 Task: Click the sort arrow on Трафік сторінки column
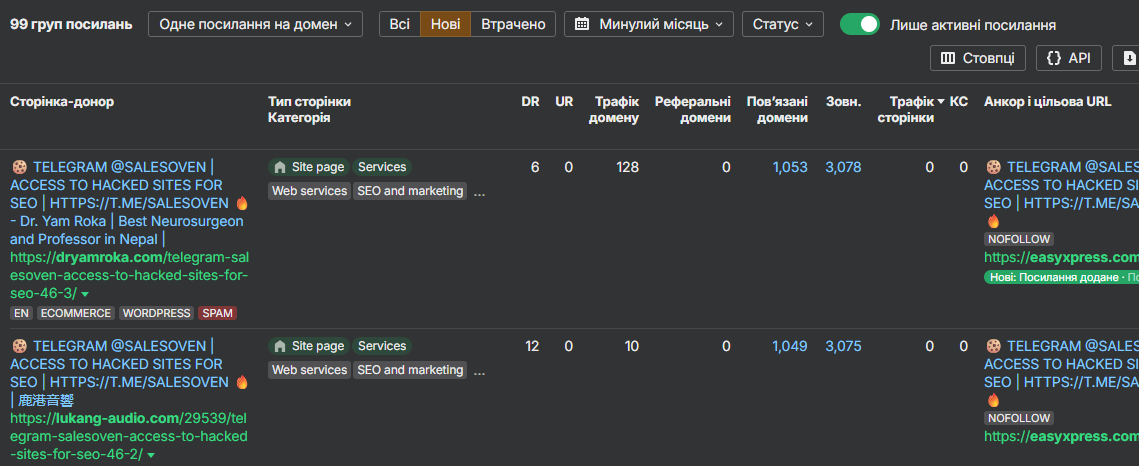point(941,101)
